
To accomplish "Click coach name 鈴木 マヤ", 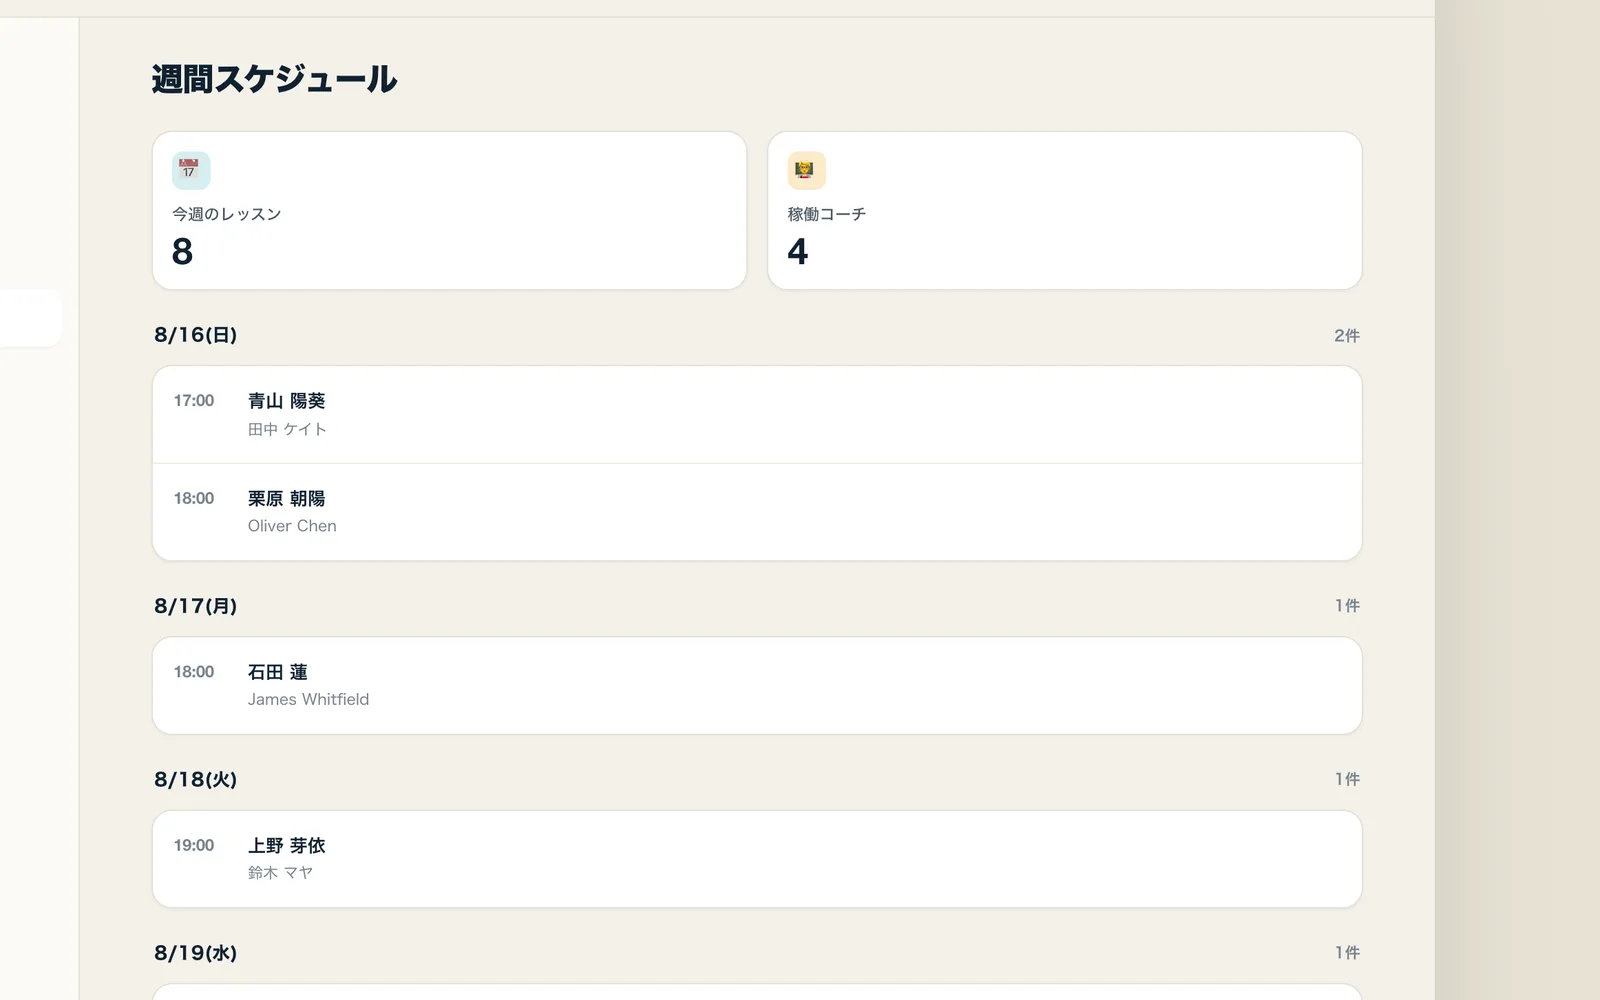I will coord(280,873).
